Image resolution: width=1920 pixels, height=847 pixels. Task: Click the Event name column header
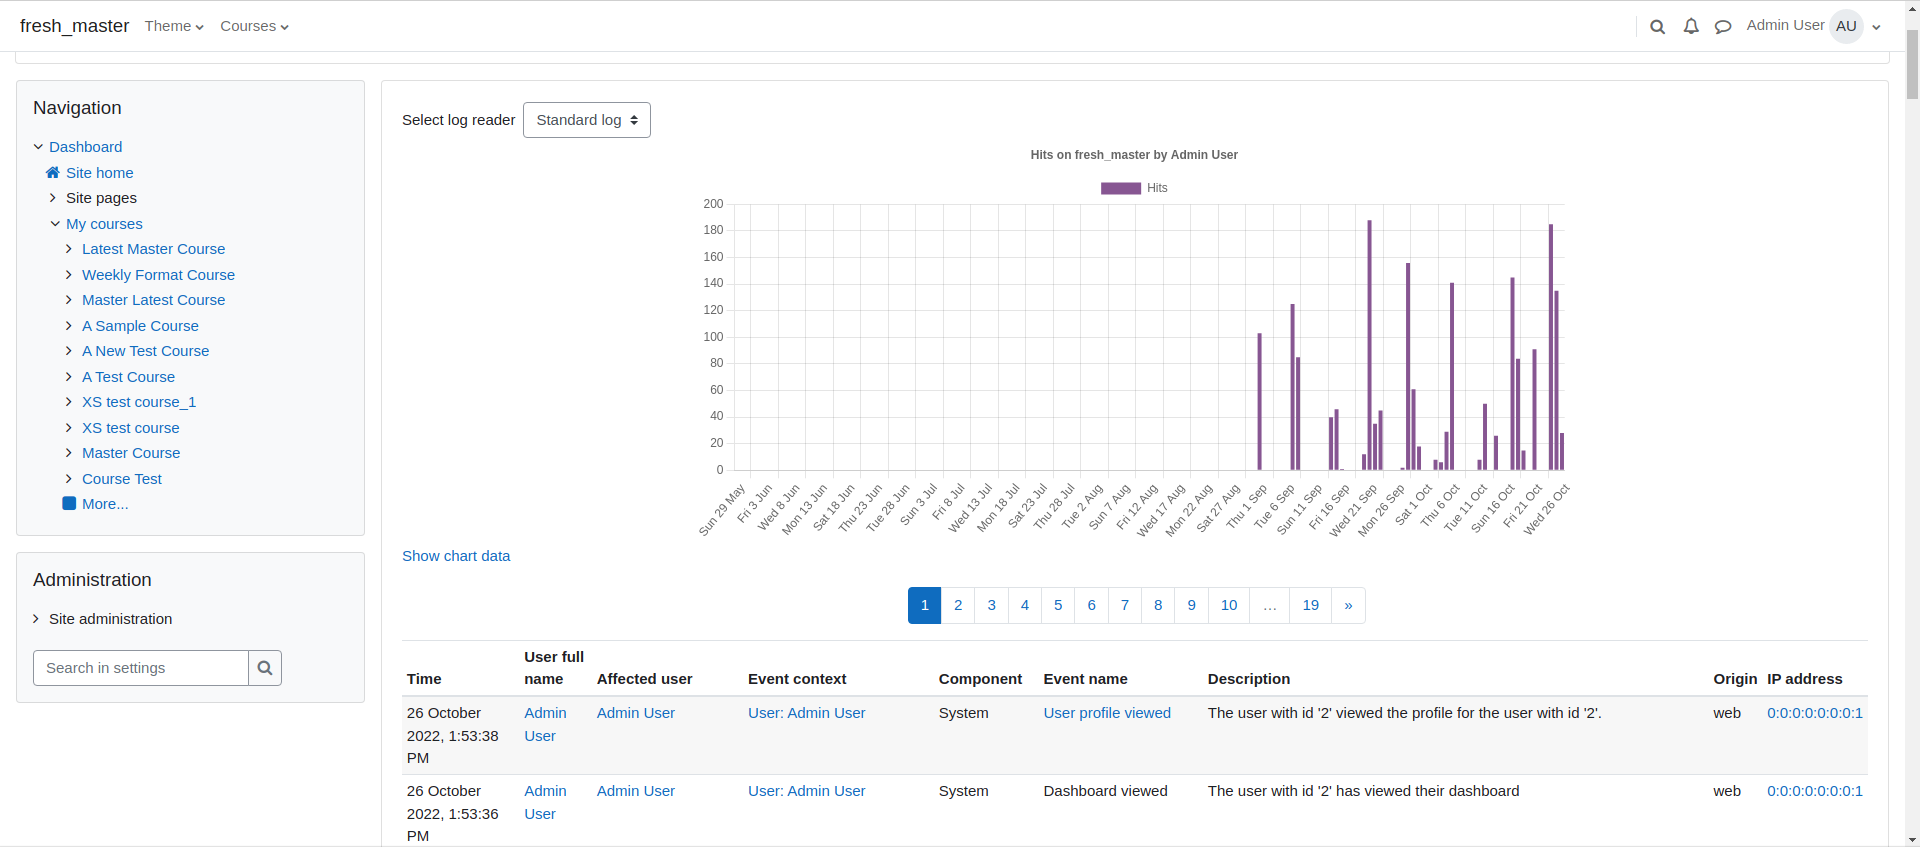coord(1085,679)
